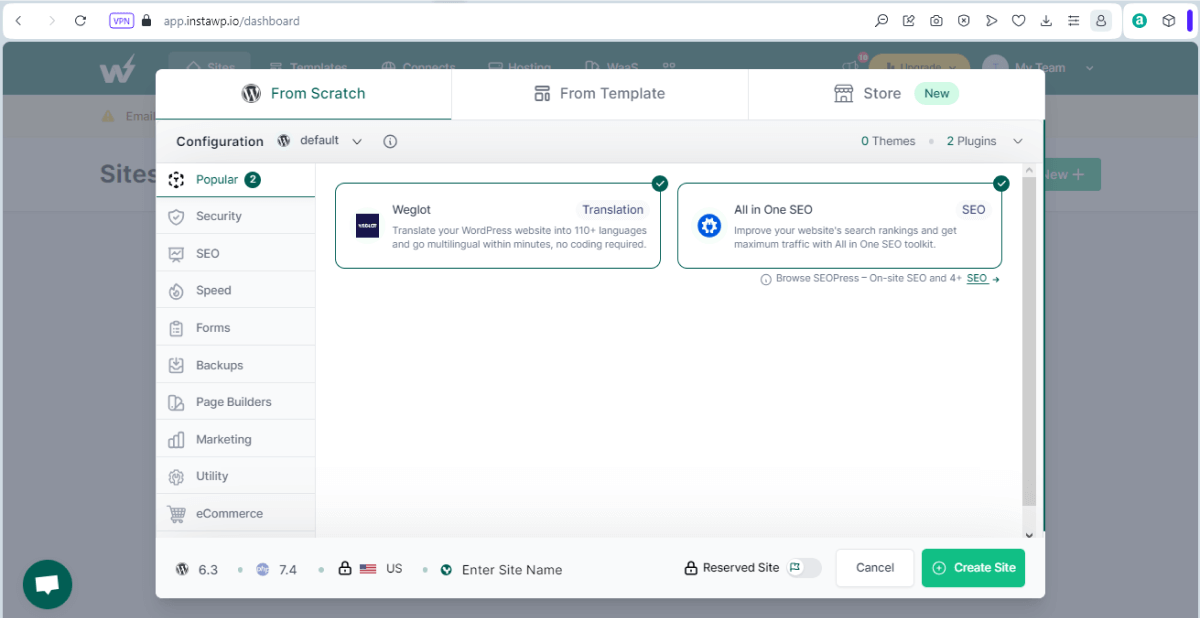The height and width of the screenshot is (618, 1200).
Task: Click the browser screenshot camera icon
Action: 936,20
